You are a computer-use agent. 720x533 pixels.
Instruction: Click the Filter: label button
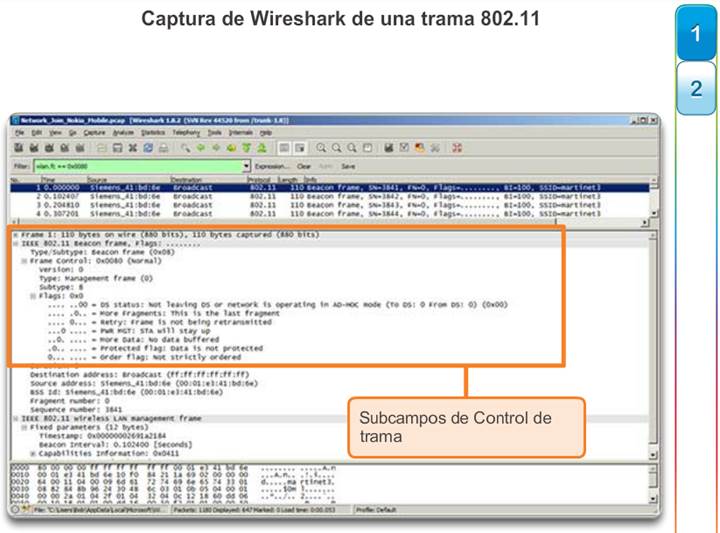pyautogui.click(x=21, y=166)
